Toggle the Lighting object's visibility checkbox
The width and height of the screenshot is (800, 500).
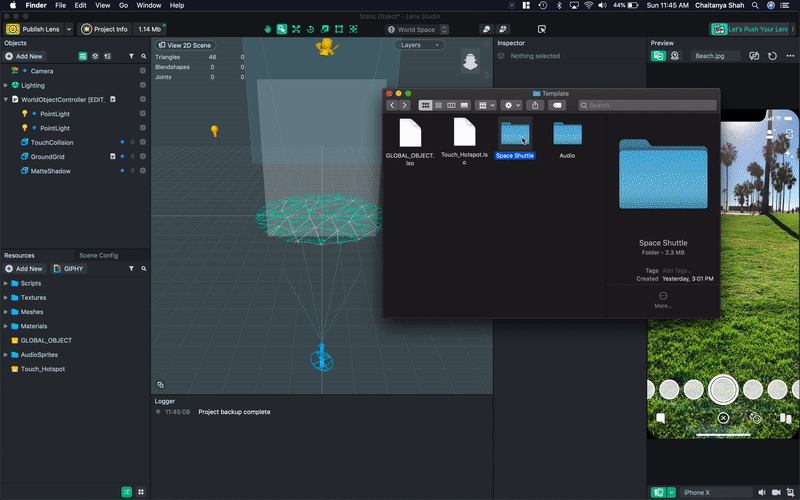tap(143, 86)
